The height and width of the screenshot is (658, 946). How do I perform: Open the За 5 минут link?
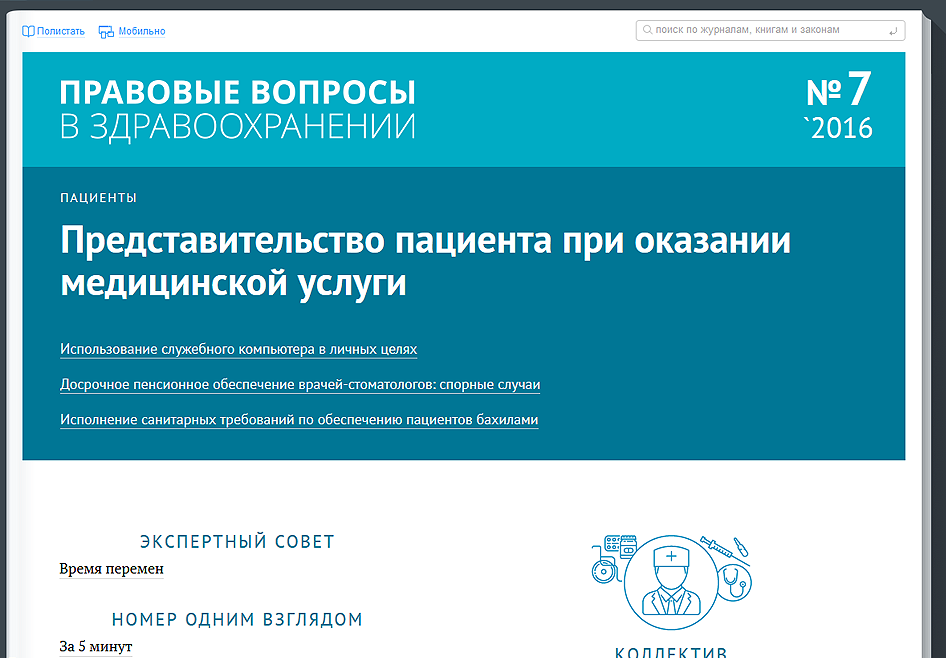(x=95, y=647)
